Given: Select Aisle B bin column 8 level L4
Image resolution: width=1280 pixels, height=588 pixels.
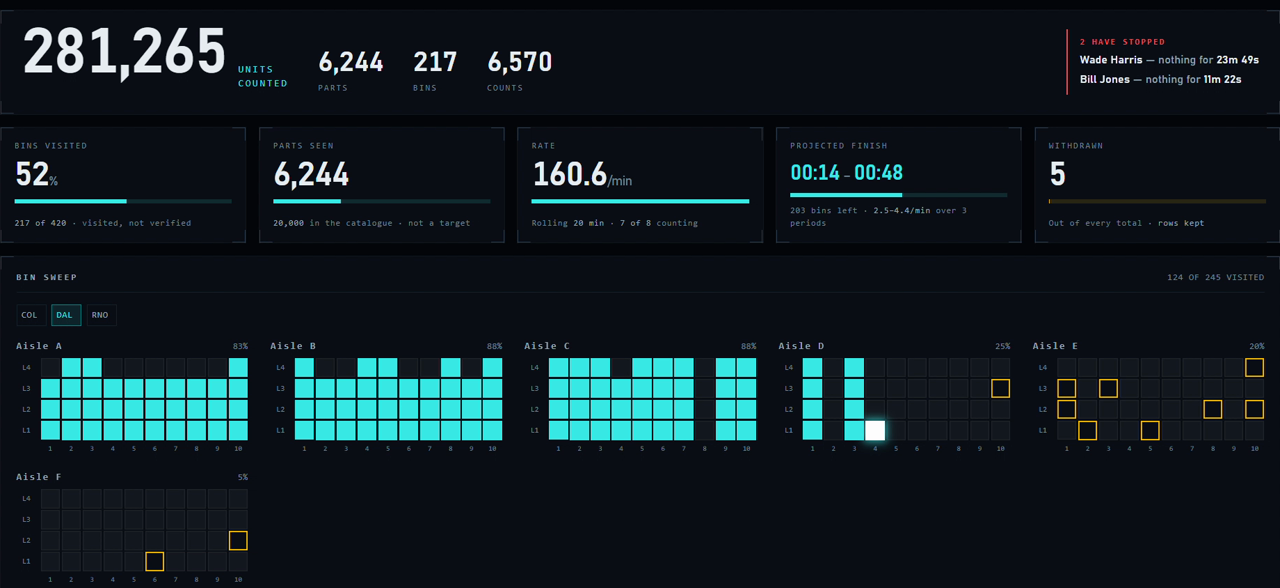Looking at the screenshot, I should point(450,367).
